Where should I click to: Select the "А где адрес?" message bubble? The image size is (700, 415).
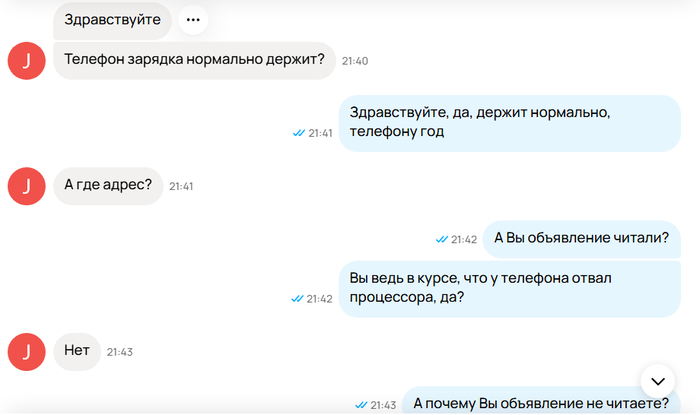(107, 186)
